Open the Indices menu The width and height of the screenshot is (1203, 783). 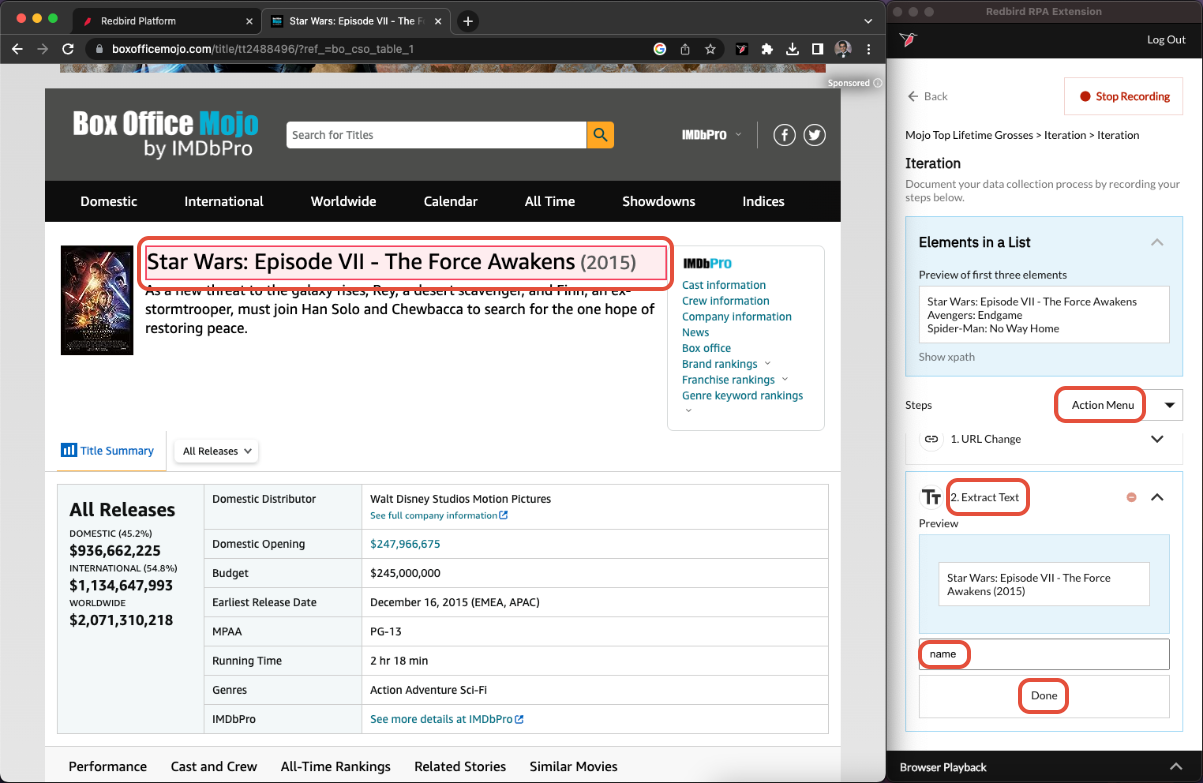(763, 201)
